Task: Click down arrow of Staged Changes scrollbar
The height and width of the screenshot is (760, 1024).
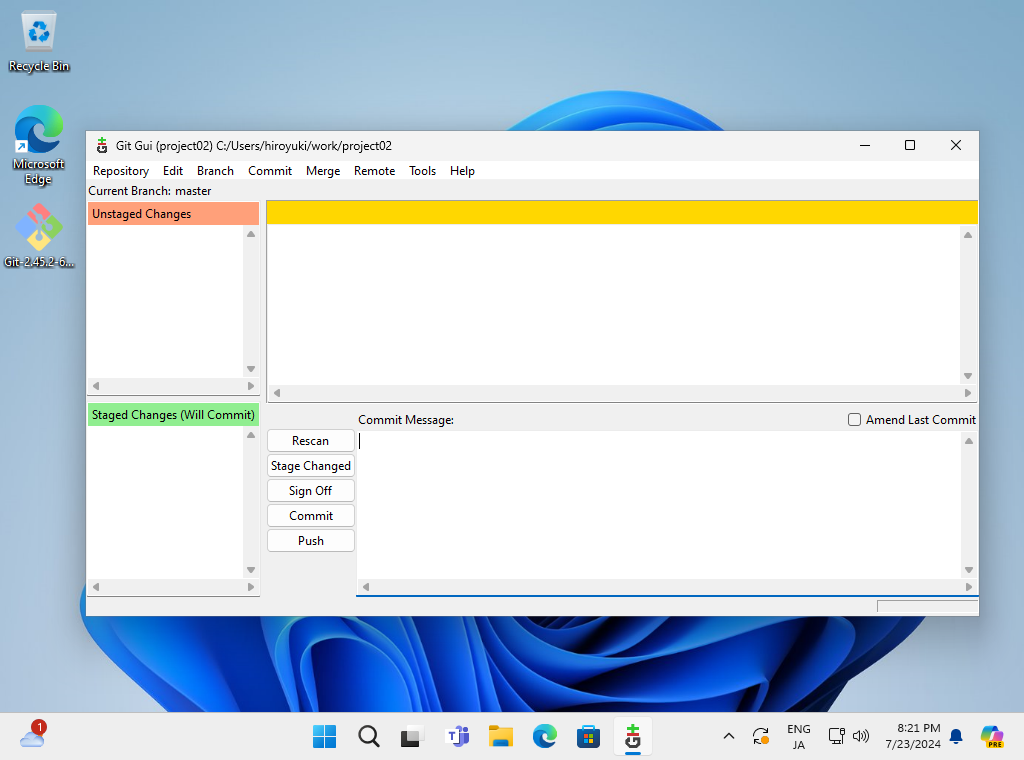Action: coord(251,571)
